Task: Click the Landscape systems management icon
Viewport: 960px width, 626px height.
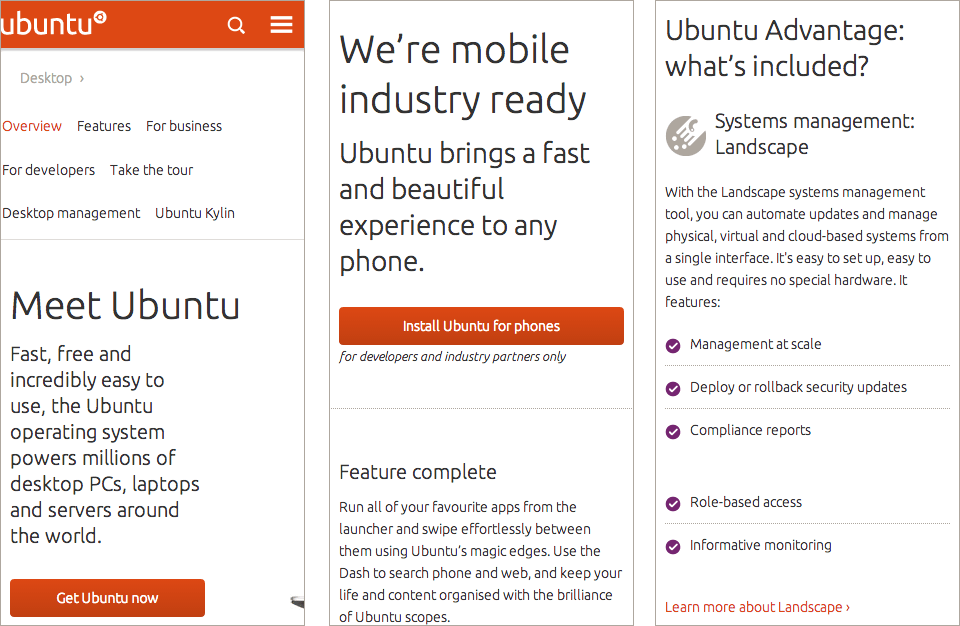Action: 686,135
